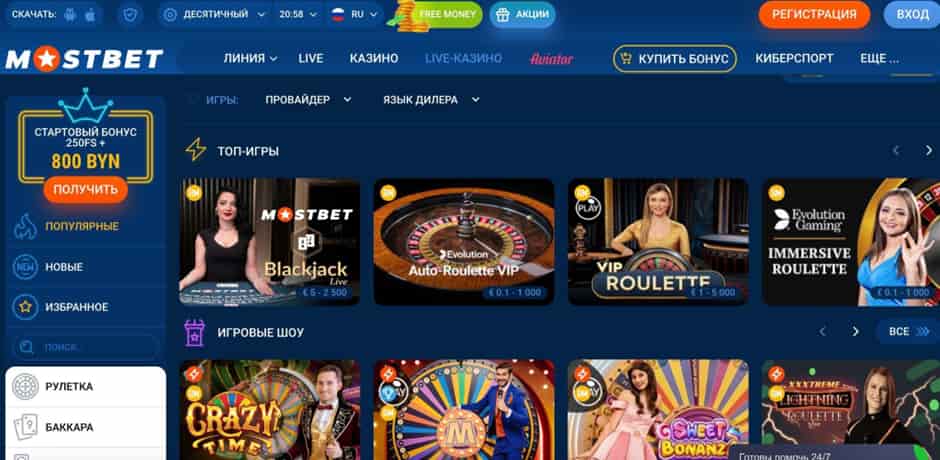Open the Favorites star icon
This screenshot has height=460, width=940.
tap(25, 307)
